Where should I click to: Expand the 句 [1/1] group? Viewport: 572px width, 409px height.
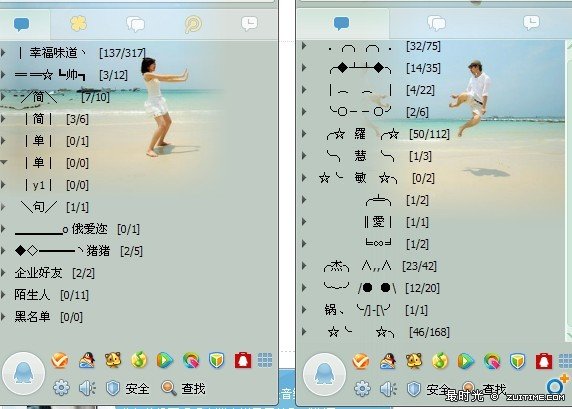[3, 207]
